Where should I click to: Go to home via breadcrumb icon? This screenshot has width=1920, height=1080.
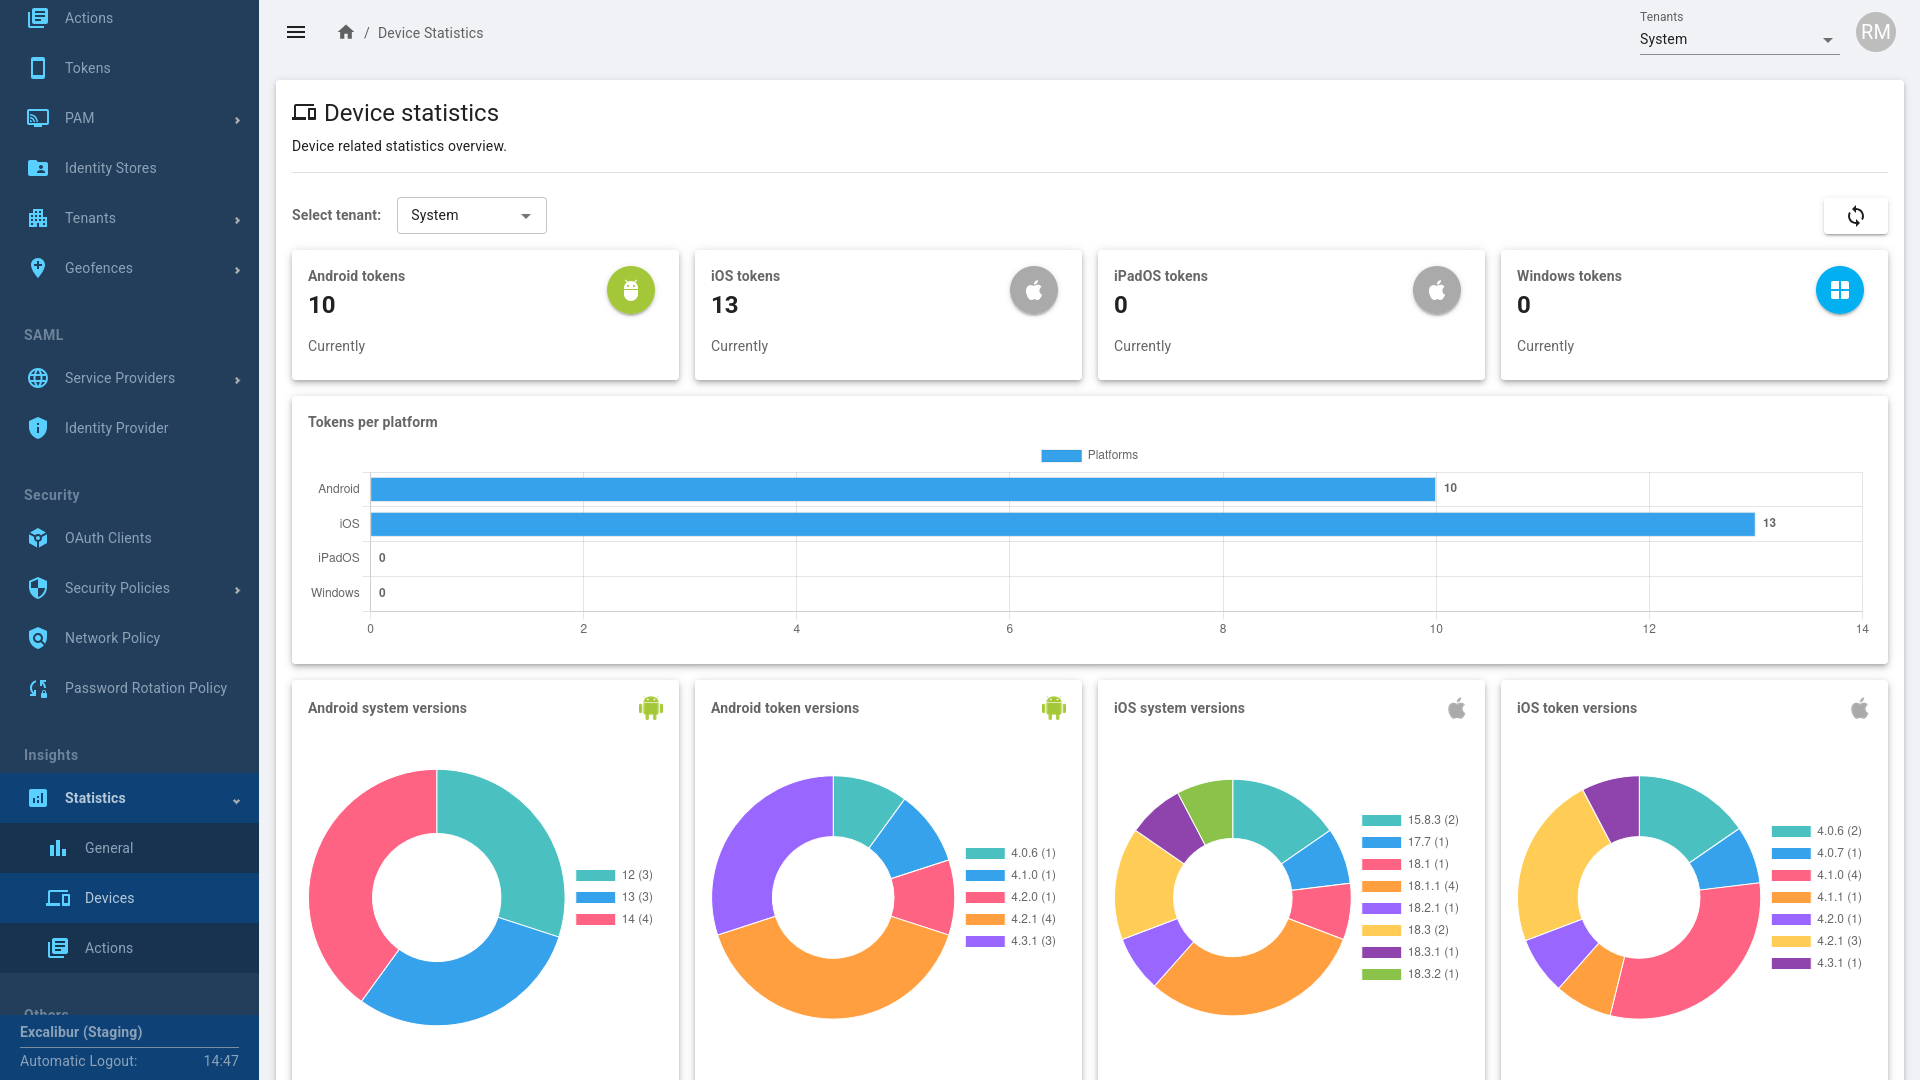pos(346,32)
